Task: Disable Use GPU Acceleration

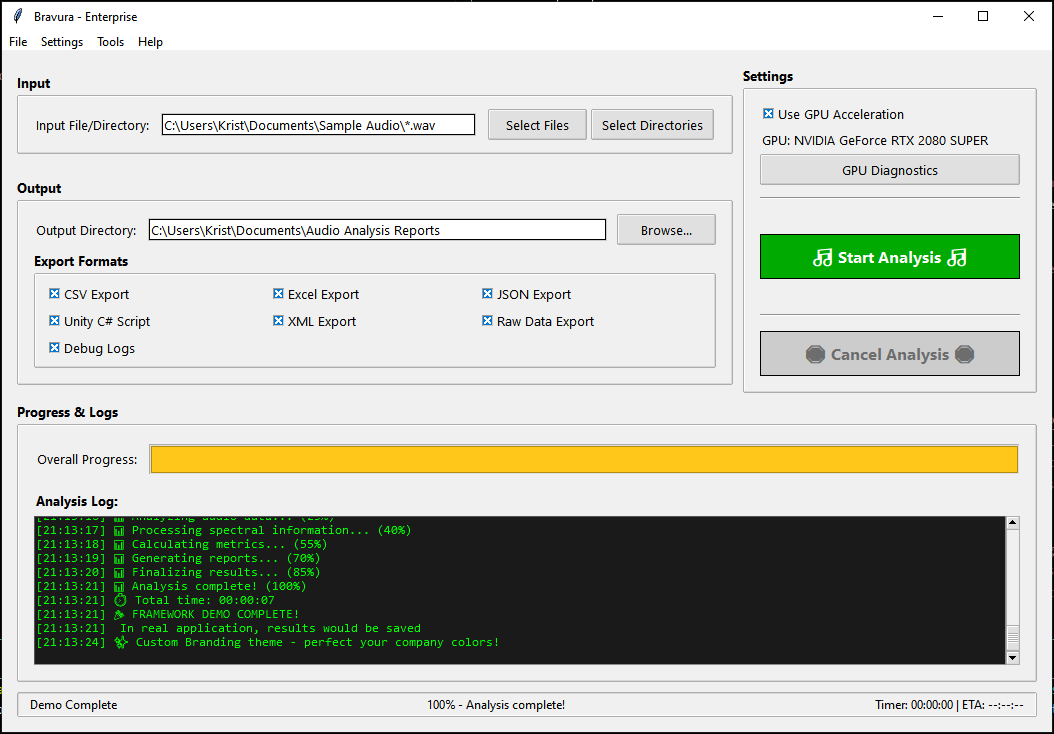Action: point(768,114)
